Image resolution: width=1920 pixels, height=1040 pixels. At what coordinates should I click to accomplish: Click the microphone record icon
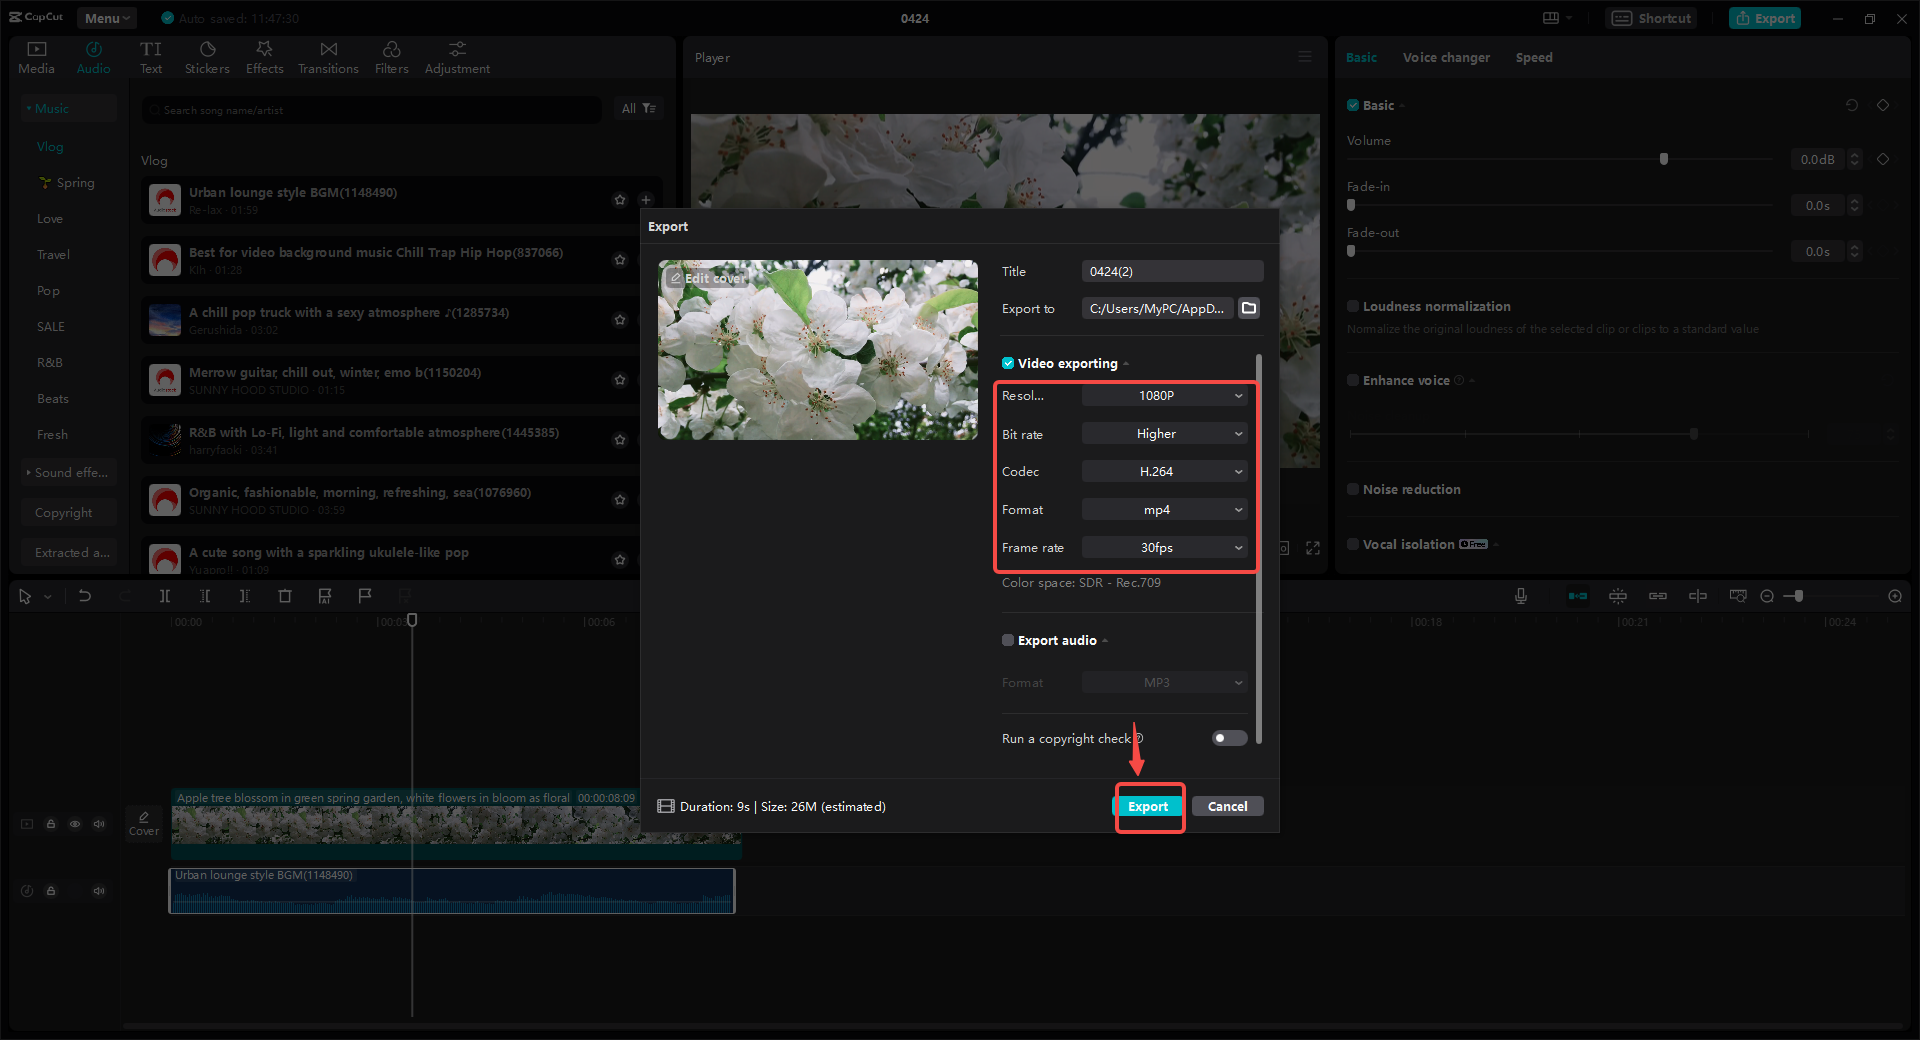point(1520,596)
